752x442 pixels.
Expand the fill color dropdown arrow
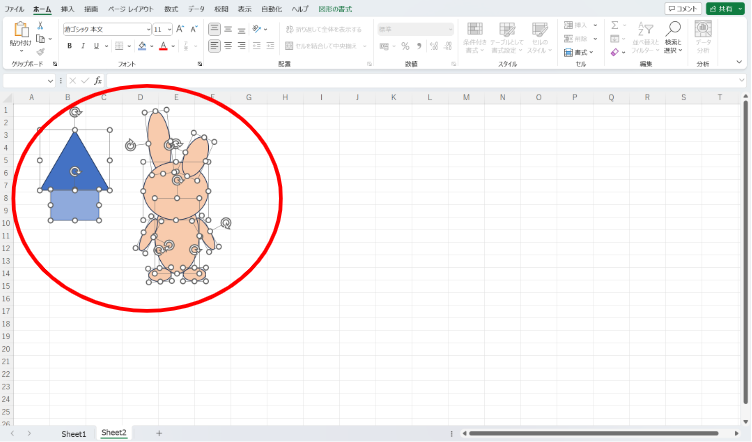[x=152, y=47]
